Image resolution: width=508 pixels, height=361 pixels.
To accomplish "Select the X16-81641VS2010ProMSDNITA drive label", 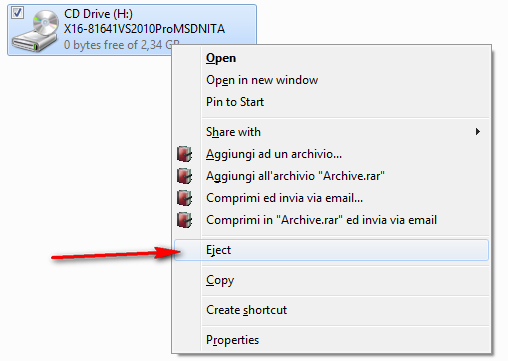I will pyautogui.click(x=144, y=29).
